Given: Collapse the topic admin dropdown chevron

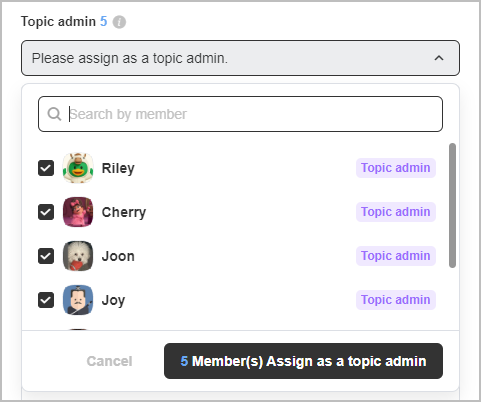Looking at the screenshot, I should [x=439, y=58].
